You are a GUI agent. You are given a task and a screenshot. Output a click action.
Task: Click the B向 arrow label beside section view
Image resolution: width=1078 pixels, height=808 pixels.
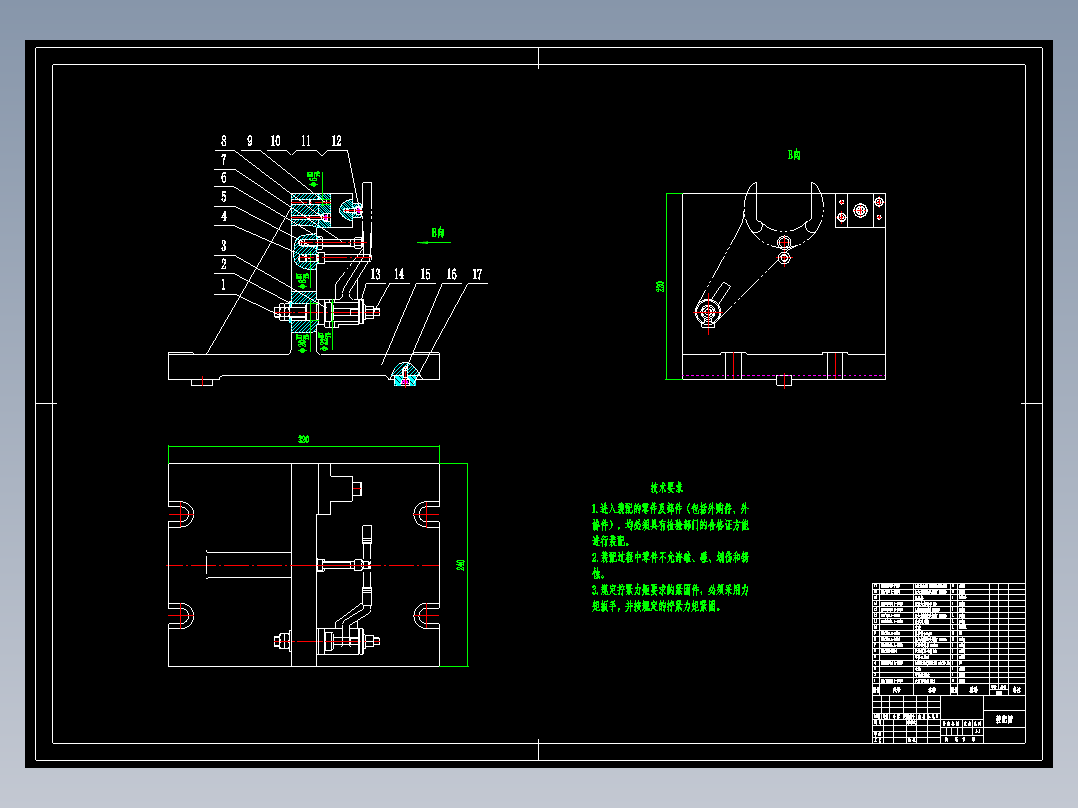[438, 233]
